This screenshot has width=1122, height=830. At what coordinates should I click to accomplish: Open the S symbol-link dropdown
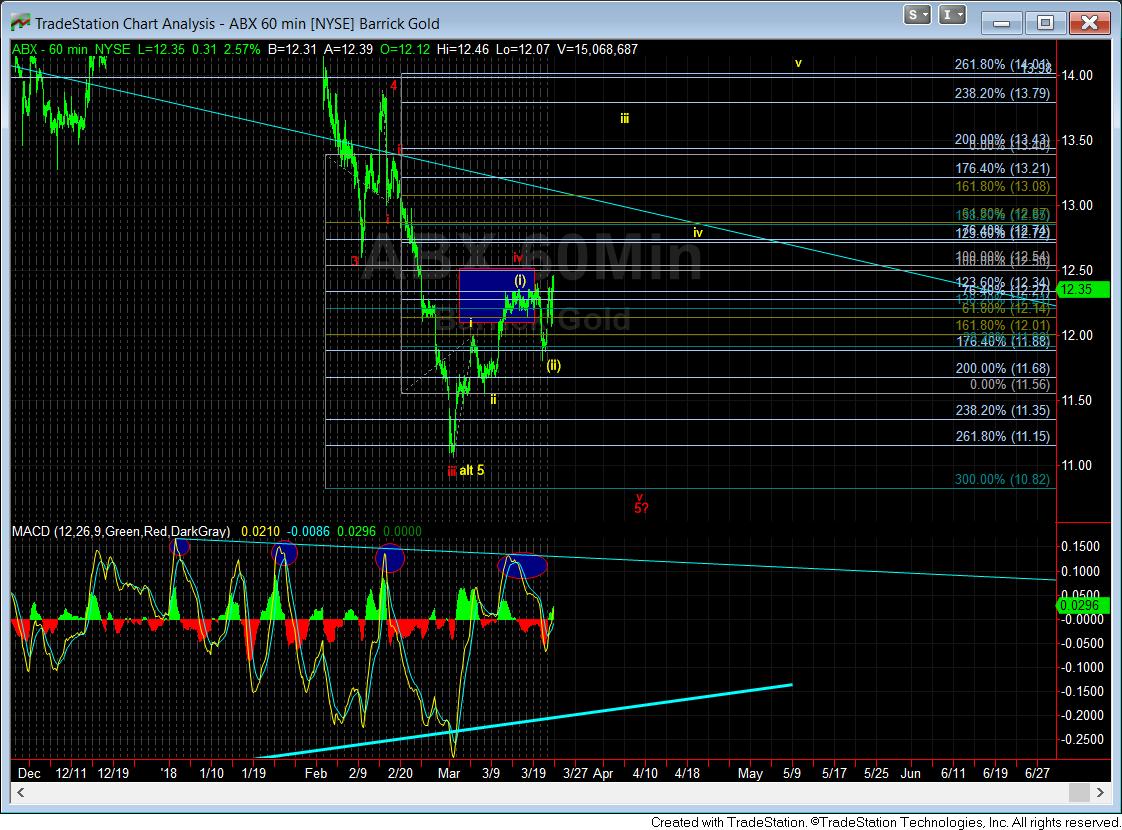(918, 15)
